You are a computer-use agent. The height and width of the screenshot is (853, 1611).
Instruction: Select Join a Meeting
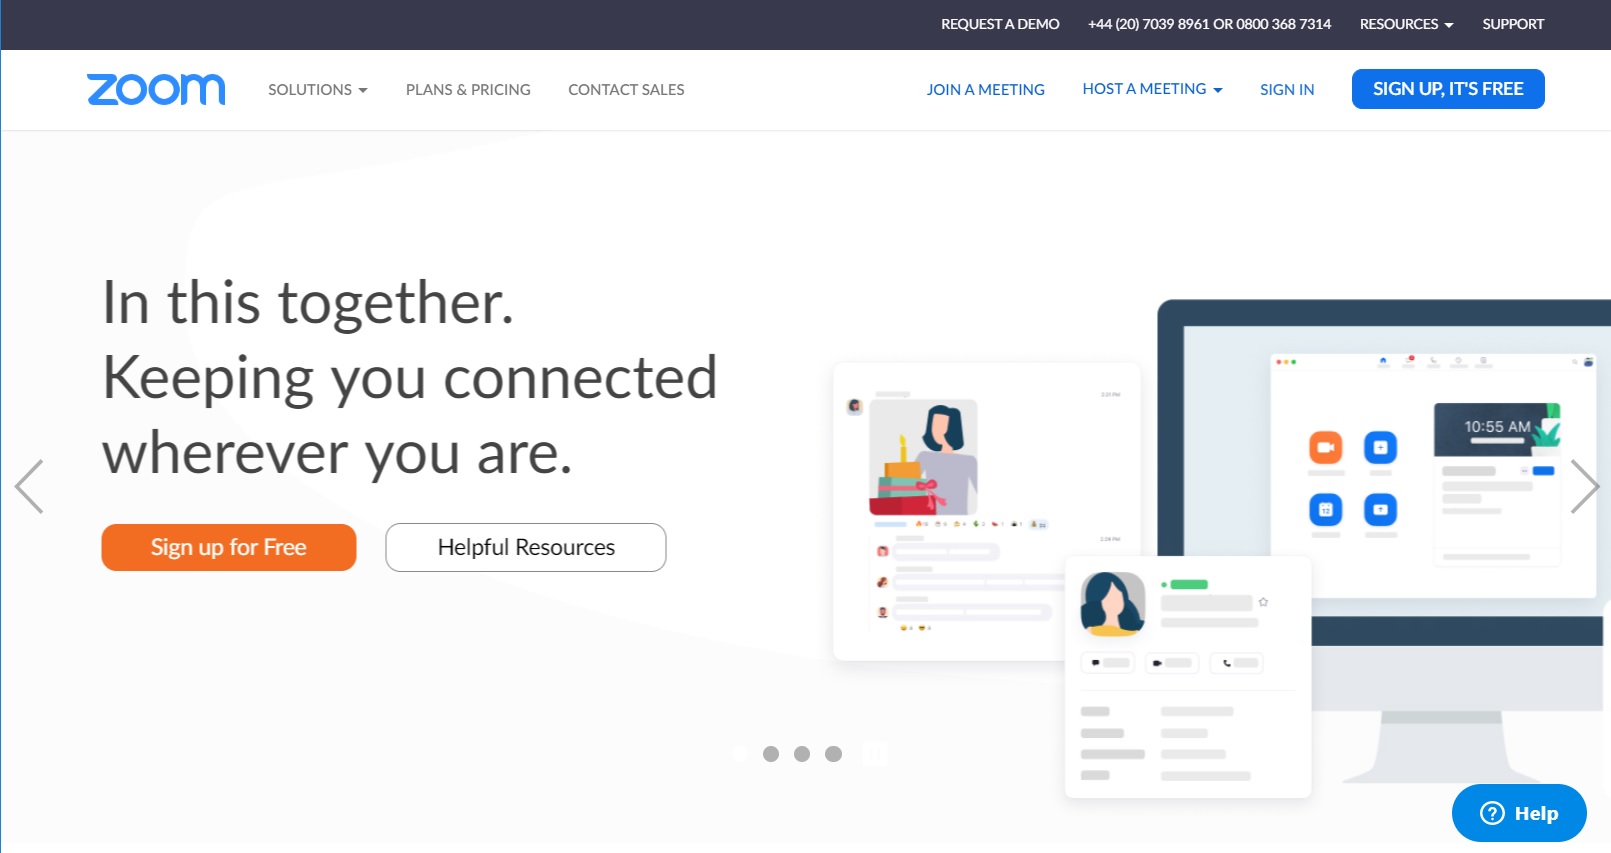coord(985,90)
